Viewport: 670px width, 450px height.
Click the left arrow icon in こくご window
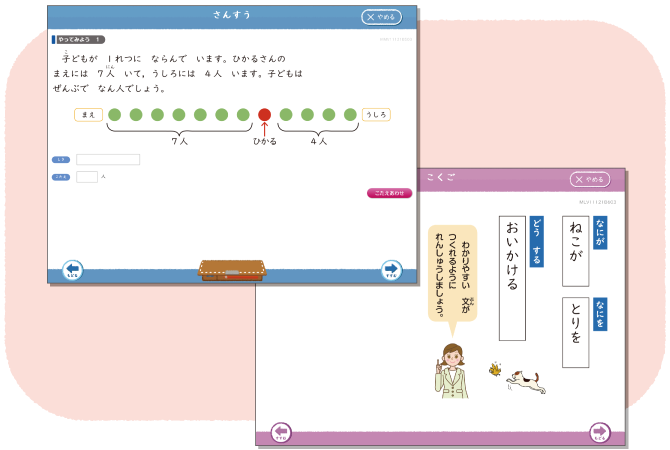(281, 432)
